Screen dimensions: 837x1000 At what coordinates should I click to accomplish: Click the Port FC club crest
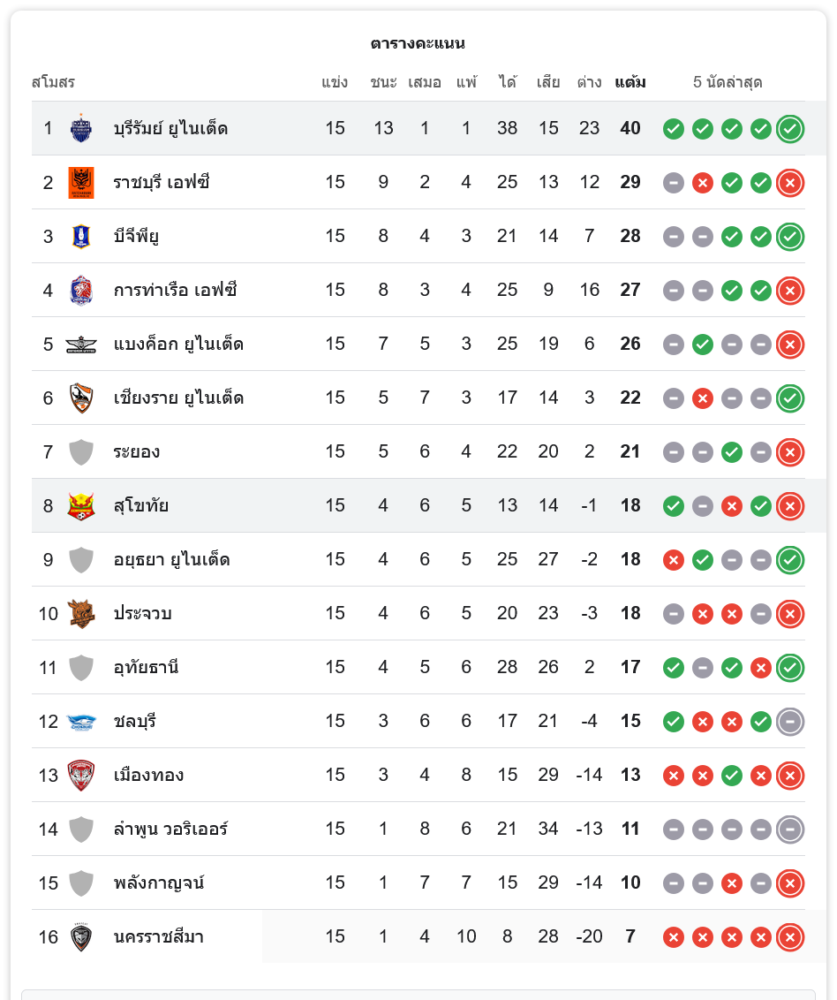click(81, 290)
